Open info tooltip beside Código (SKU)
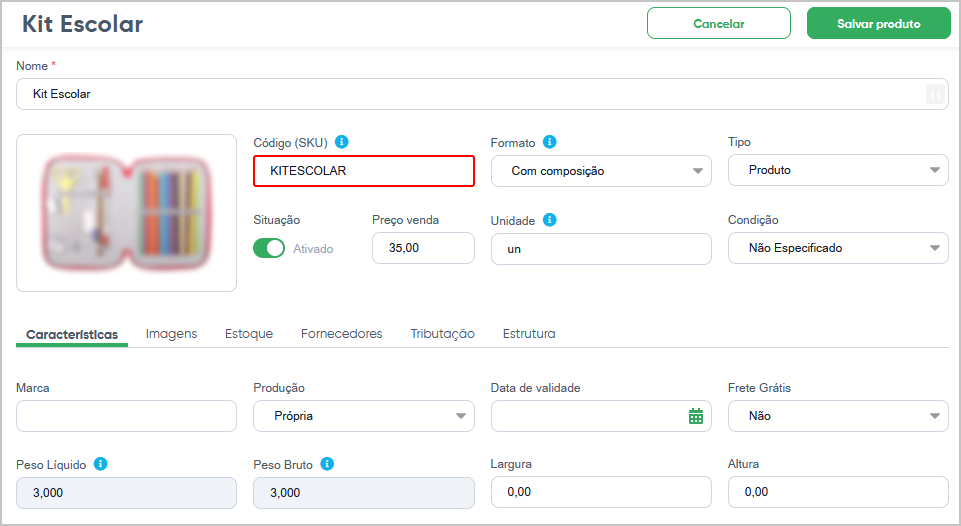961x526 pixels. pyautogui.click(x=342, y=142)
